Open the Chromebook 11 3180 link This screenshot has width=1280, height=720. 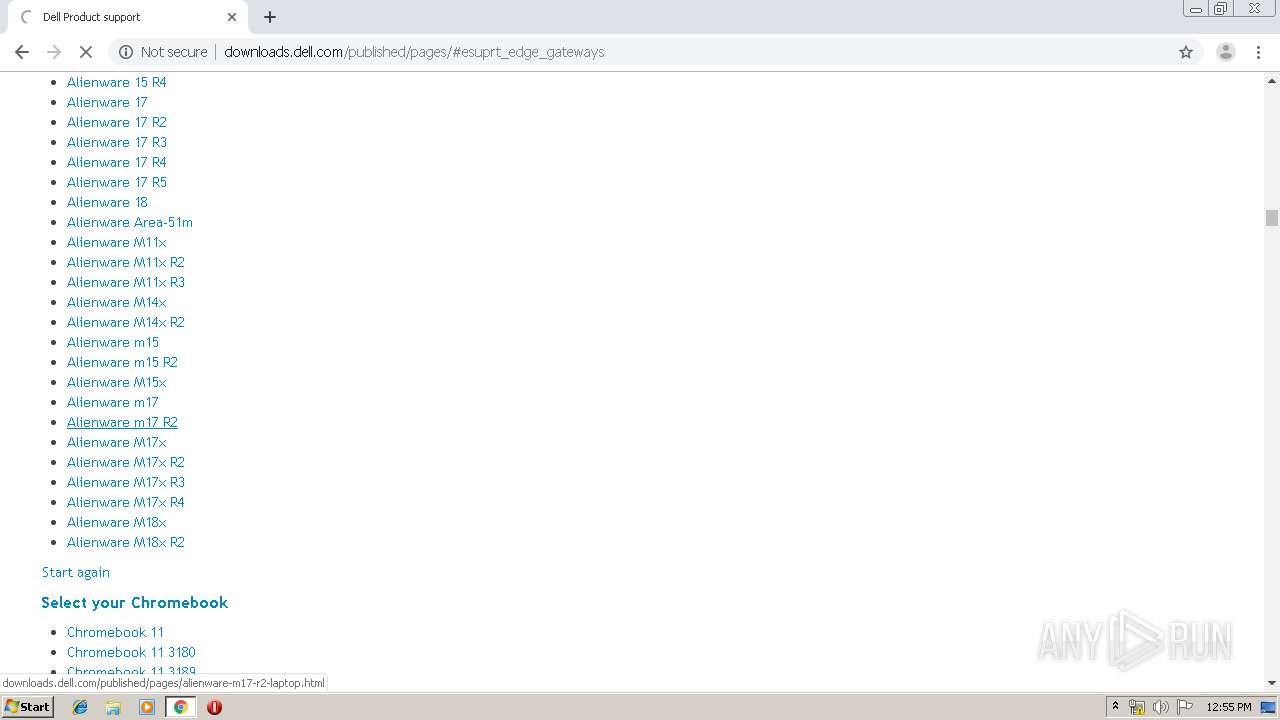(131, 652)
